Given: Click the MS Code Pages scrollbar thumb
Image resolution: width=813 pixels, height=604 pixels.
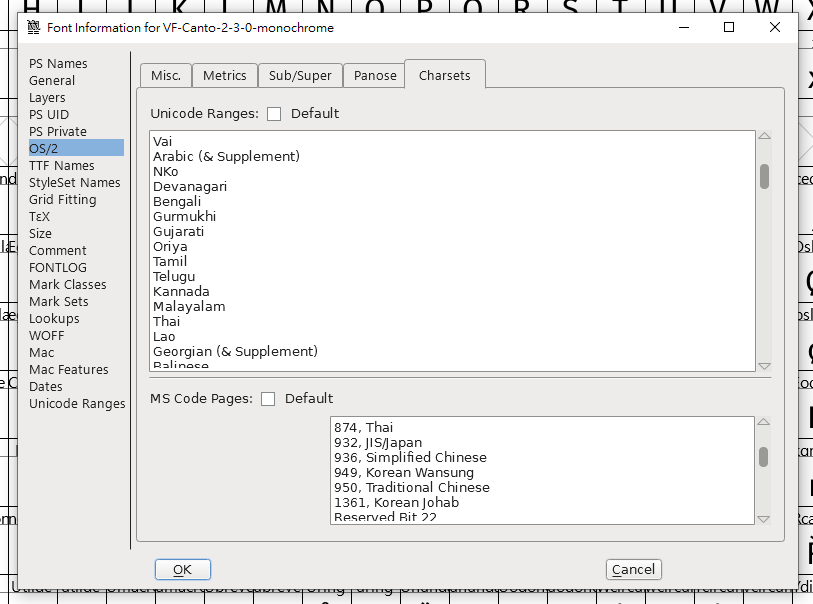Looking at the screenshot, I should (x=764, y=457).
